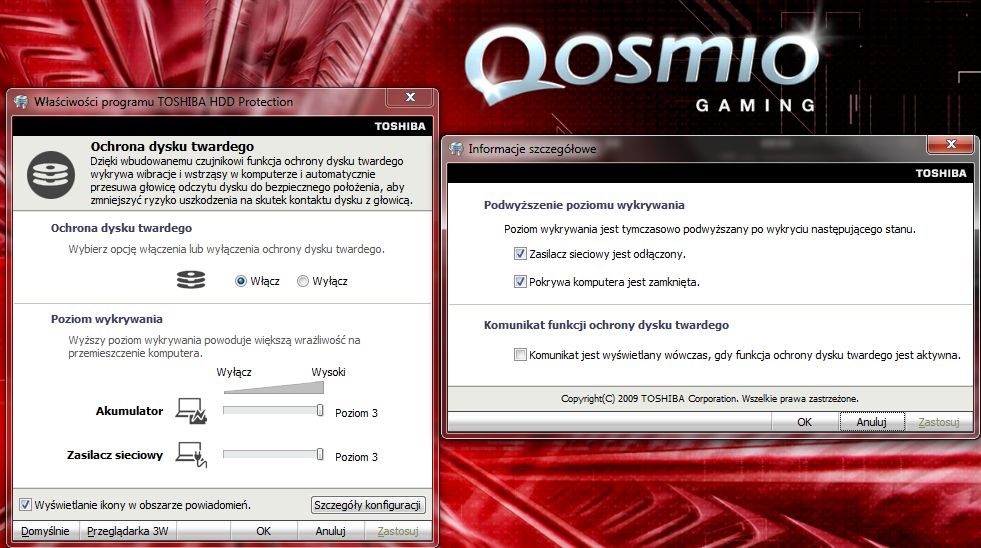Click the Akumulator 'Poziom 3' value

pos(356,413)
